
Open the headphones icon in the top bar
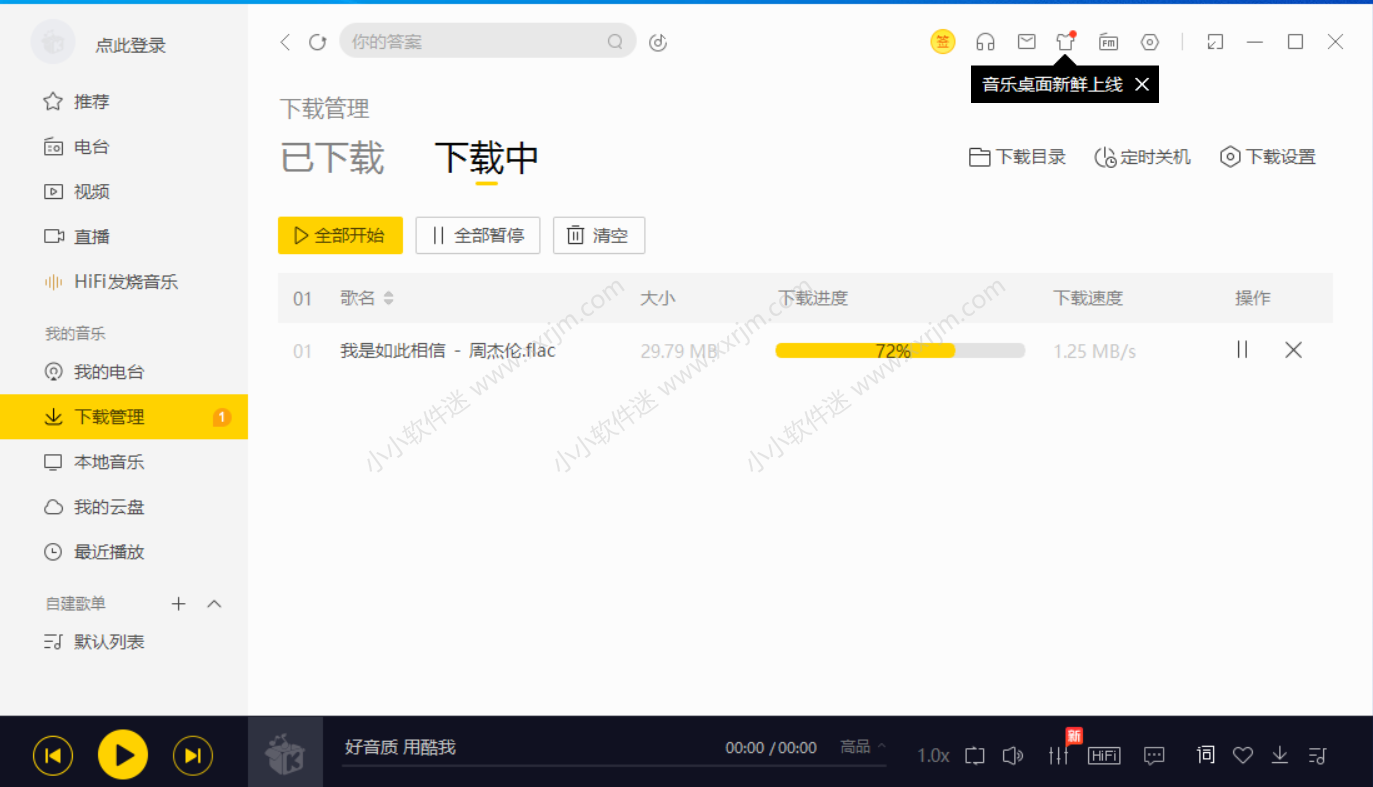tap(985, 41)
